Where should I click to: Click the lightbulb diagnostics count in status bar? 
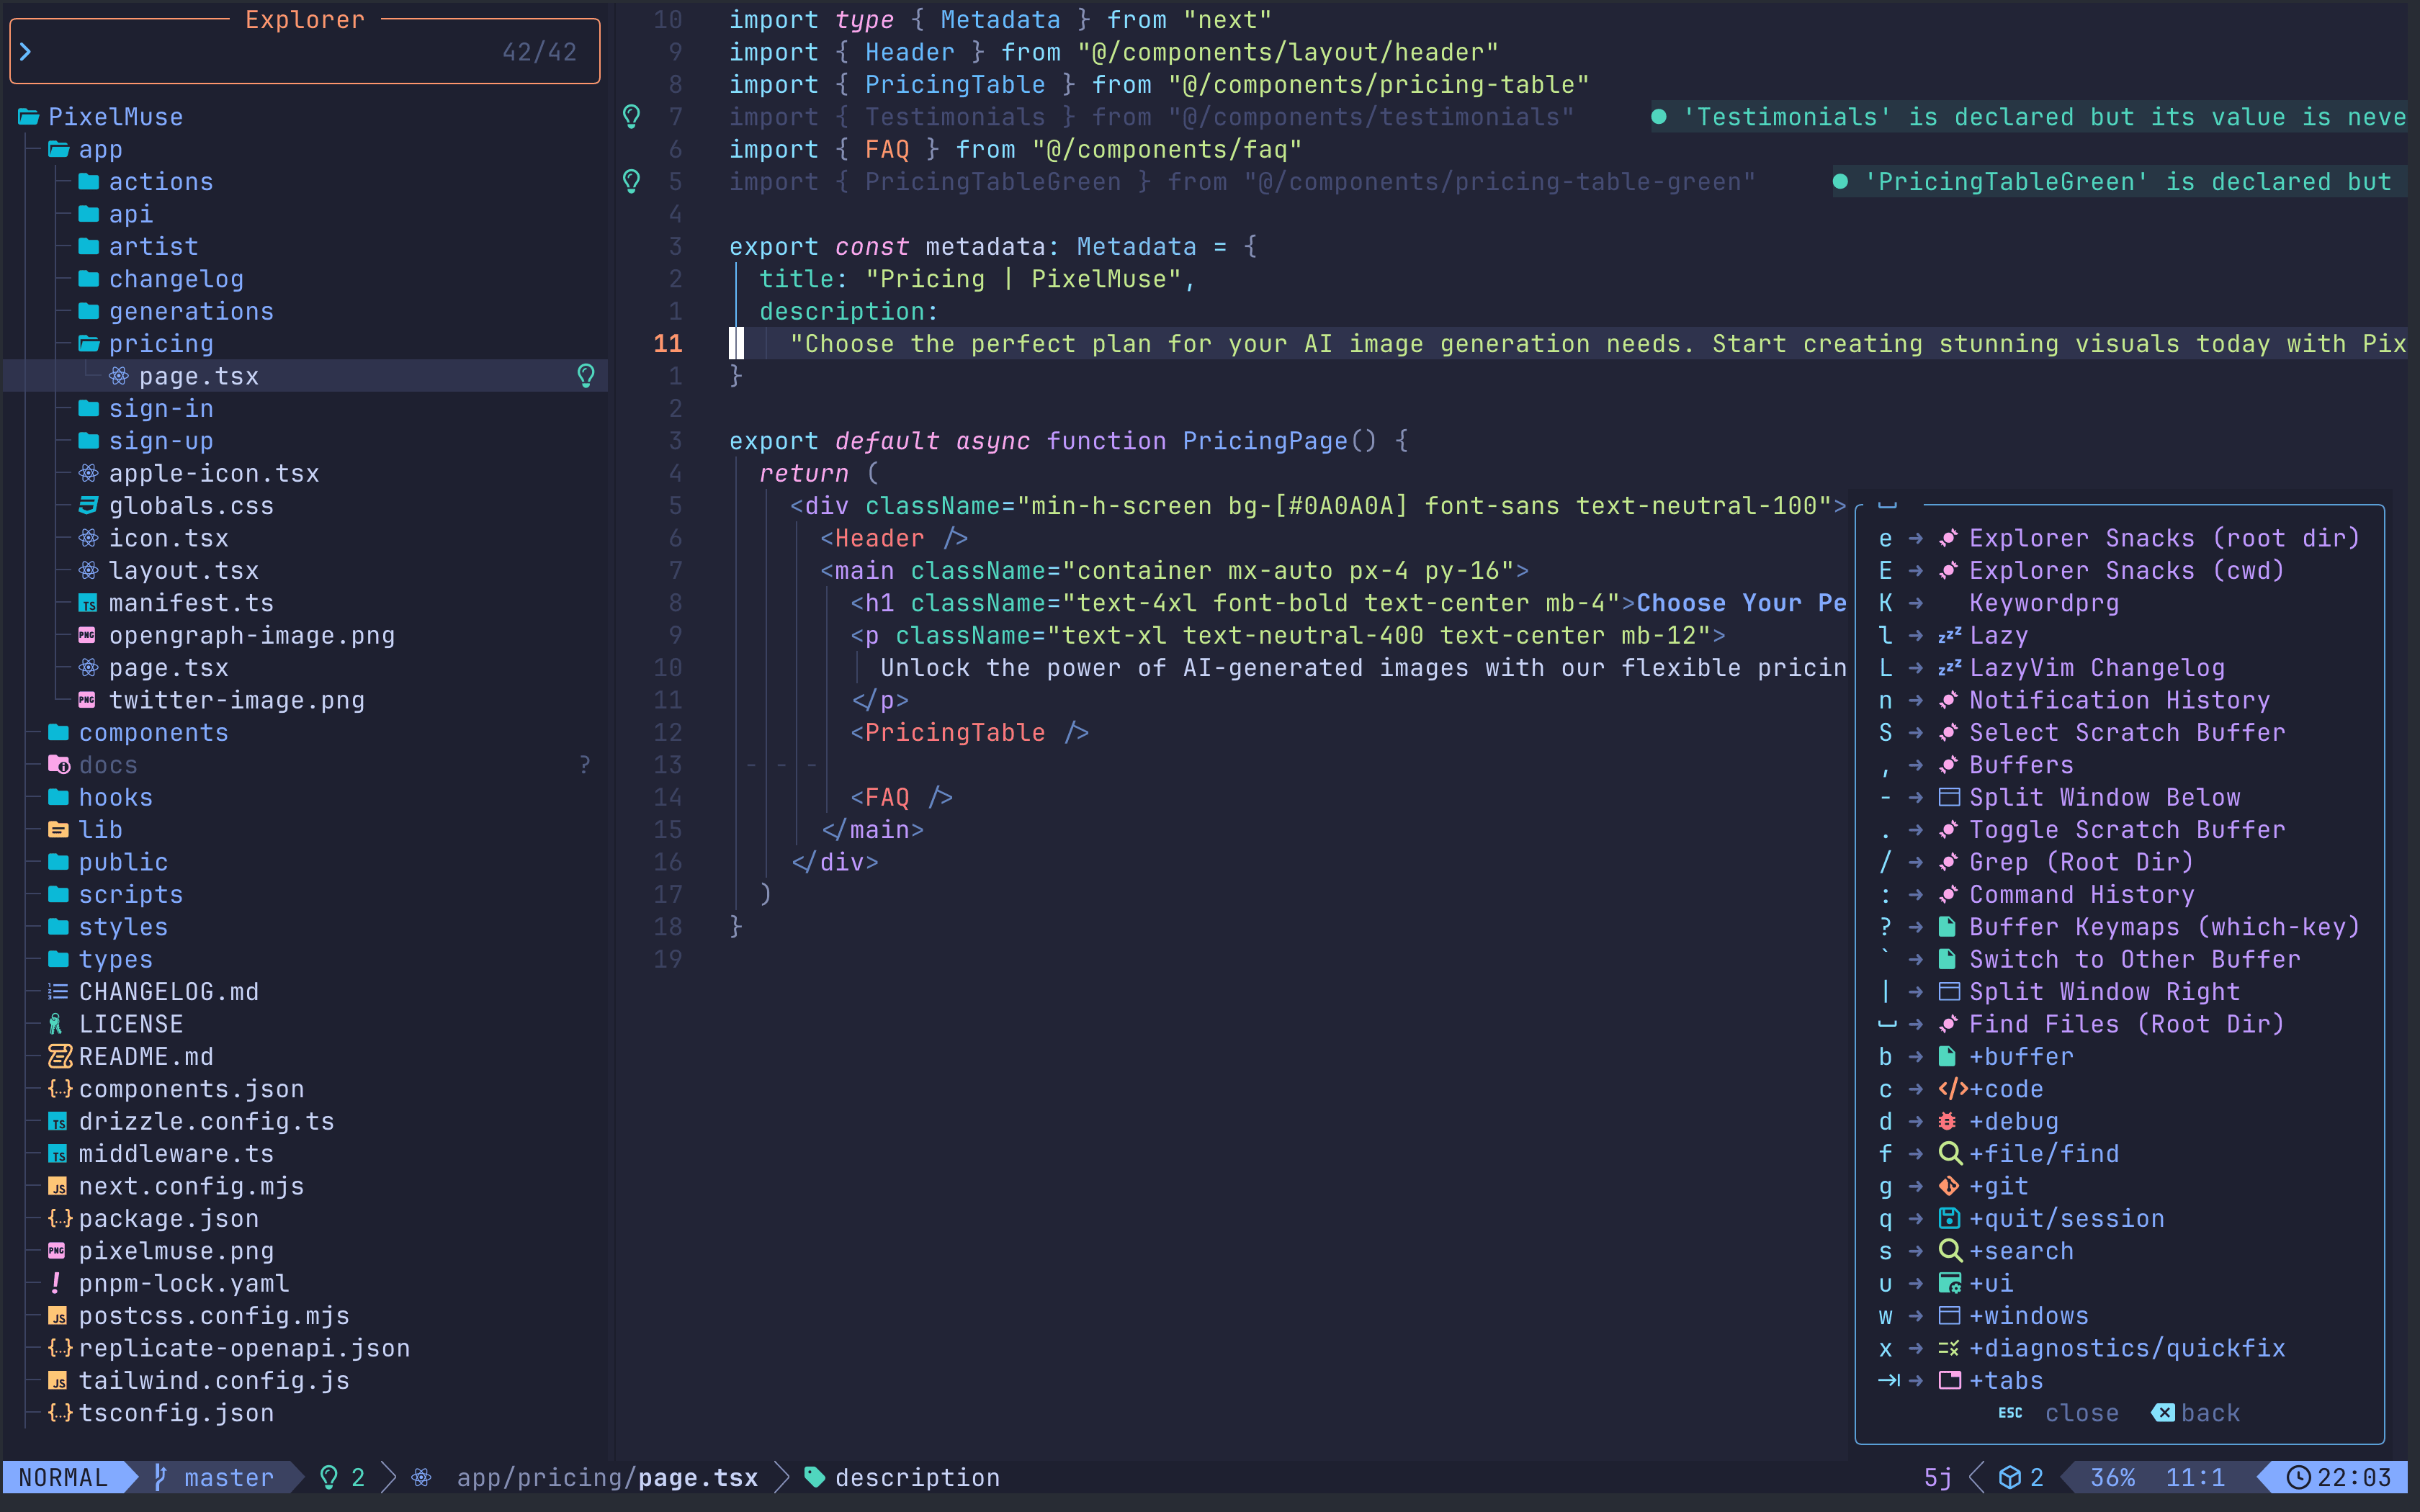click(x=341, y=1477)
